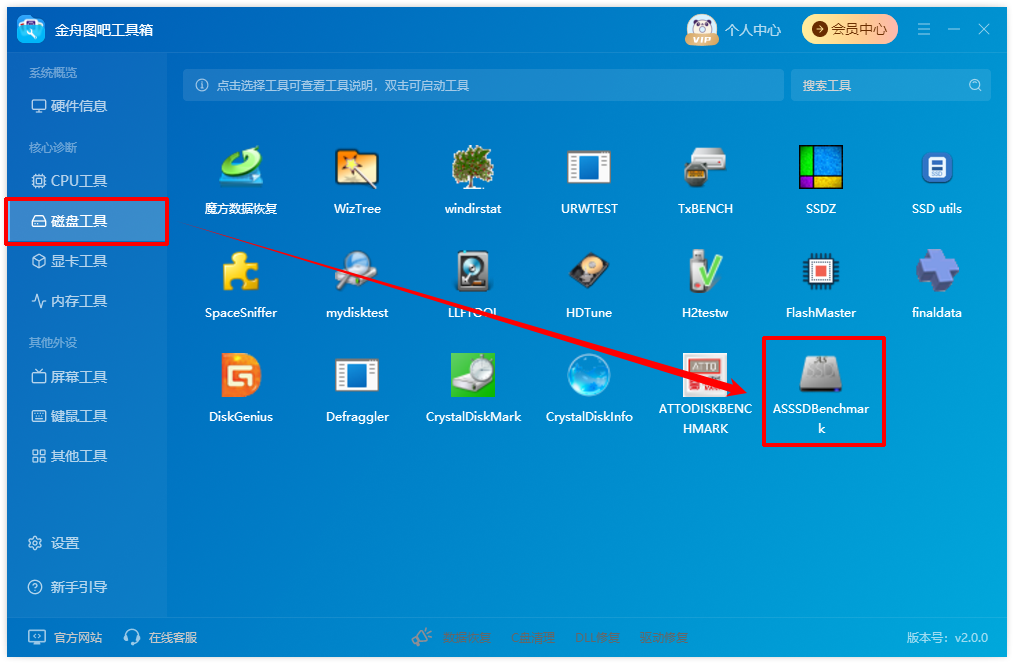
Task: Open the 新手引导 guide
Action: click(x=67, y=587)
